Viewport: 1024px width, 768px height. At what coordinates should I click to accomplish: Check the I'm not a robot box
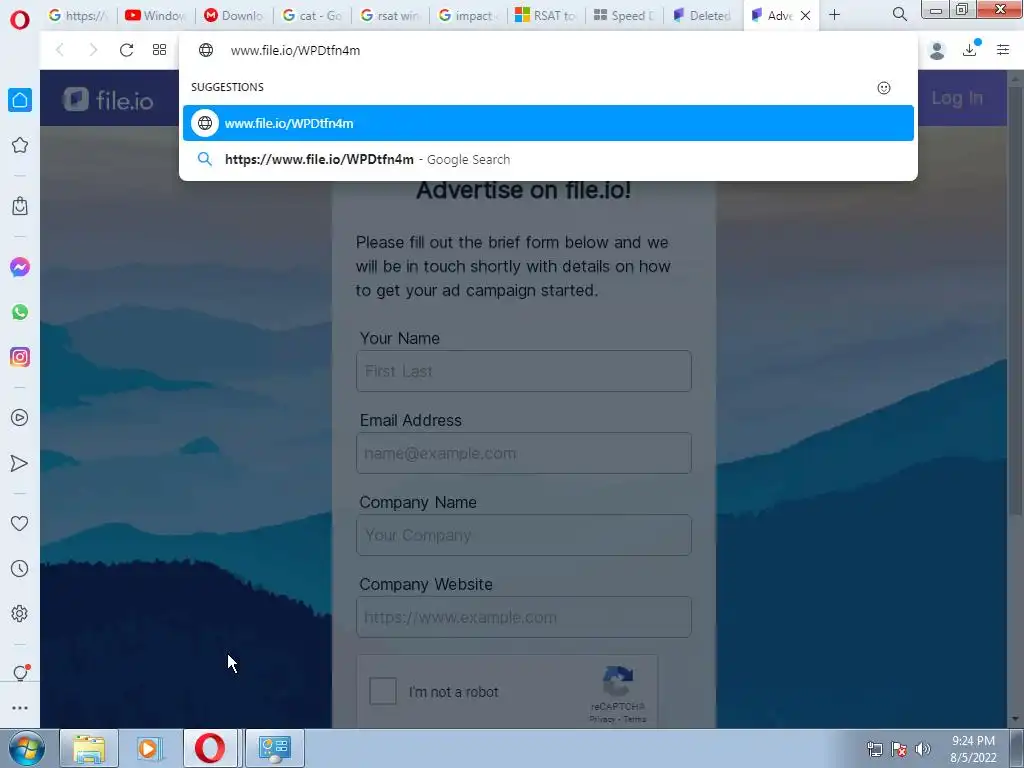(x=383, y=691)
